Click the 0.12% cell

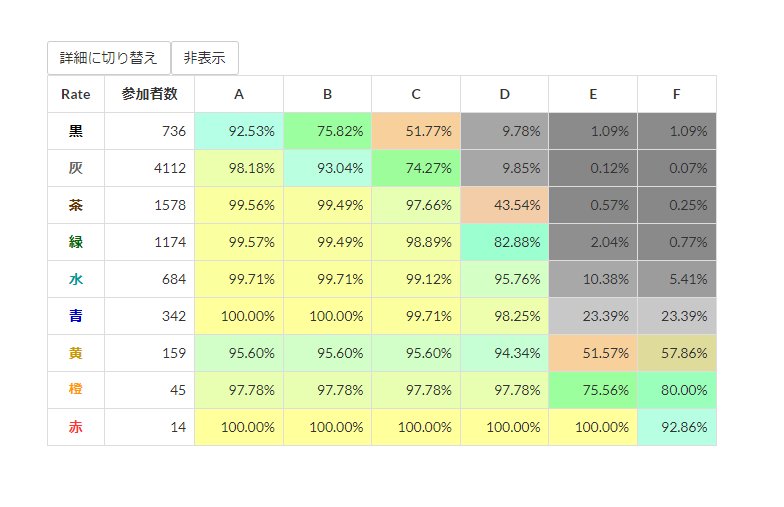pos(593,168)
